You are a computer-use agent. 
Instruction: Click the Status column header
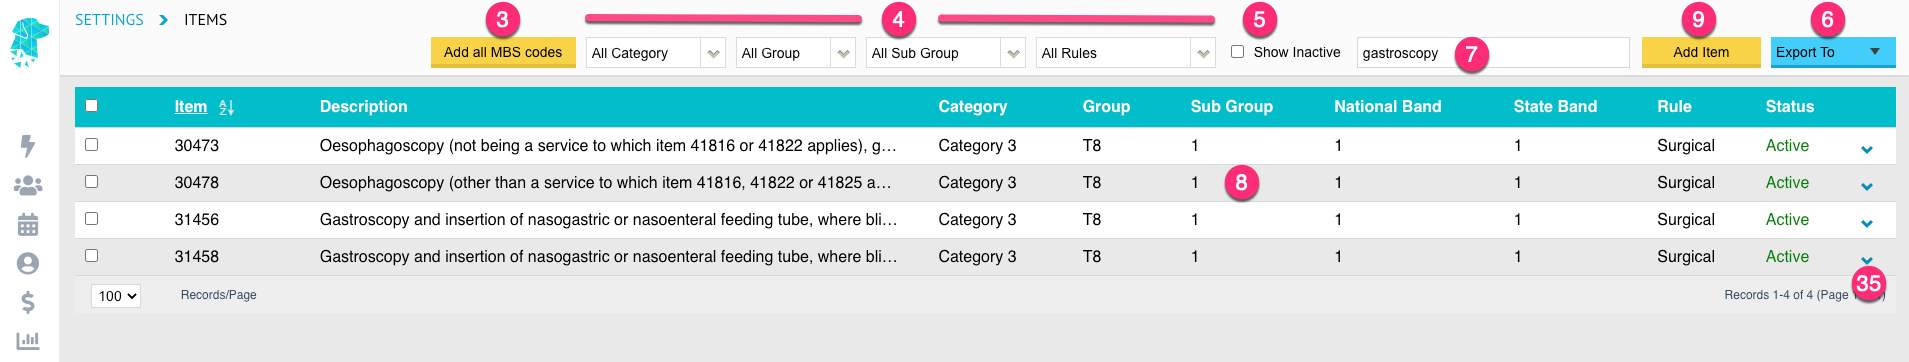pos(1790,106)
